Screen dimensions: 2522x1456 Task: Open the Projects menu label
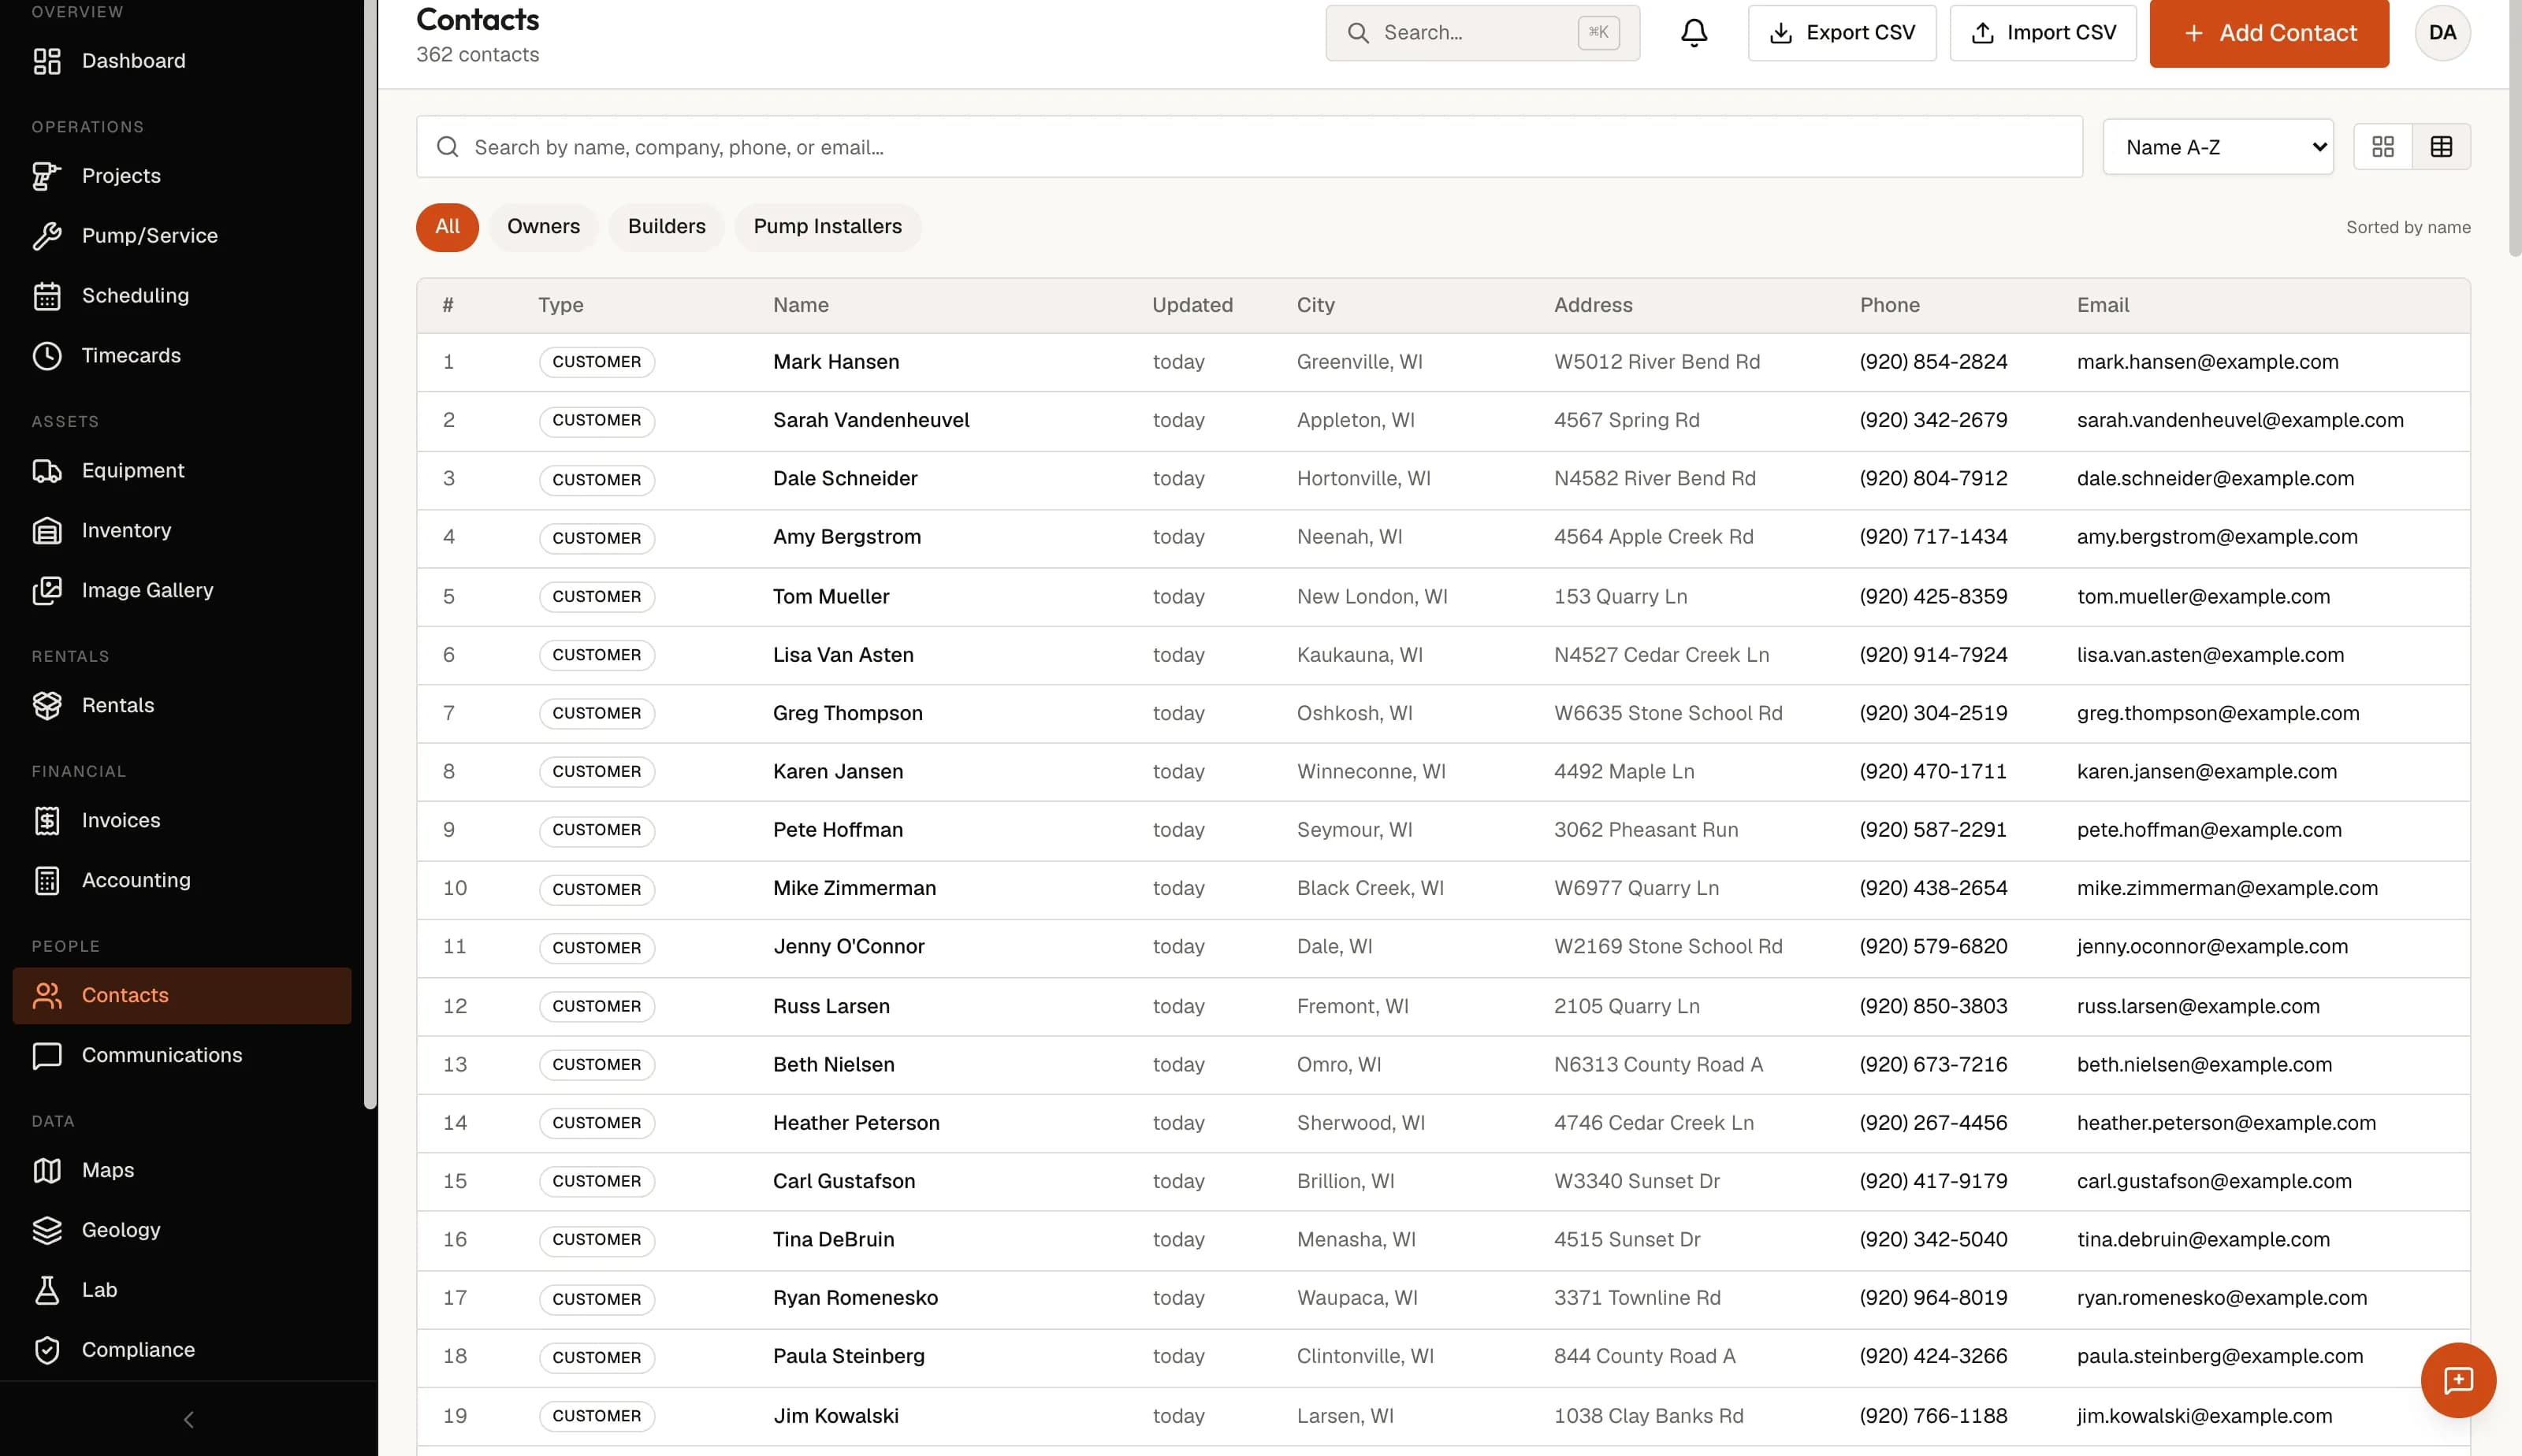click(121, 176)
